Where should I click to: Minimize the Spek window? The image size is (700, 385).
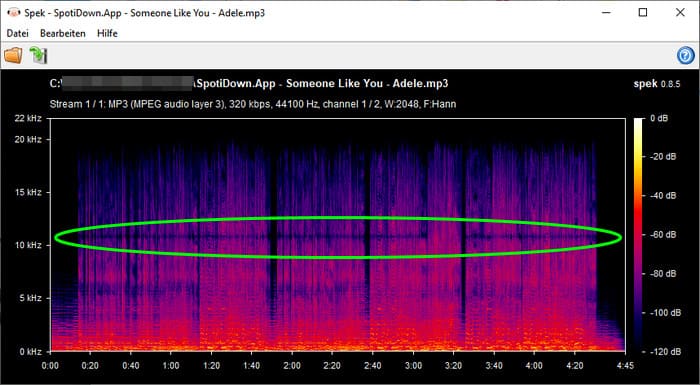(605, 13)
